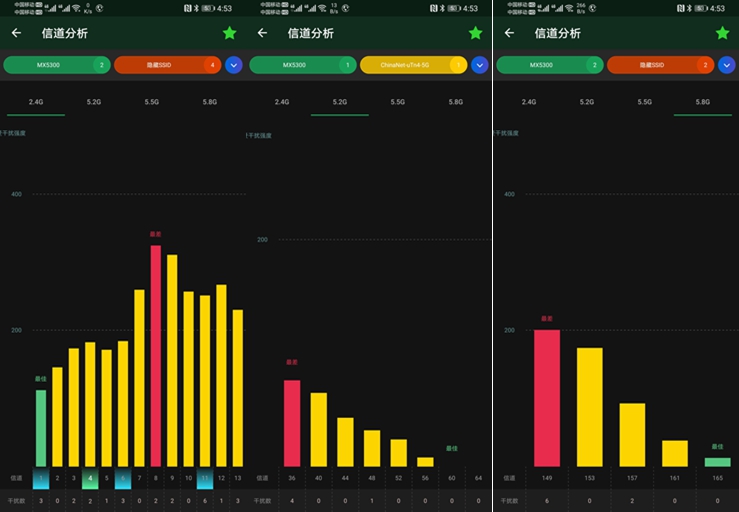
Task: Tap the yellow bar for channel 52
Action: 398,453
